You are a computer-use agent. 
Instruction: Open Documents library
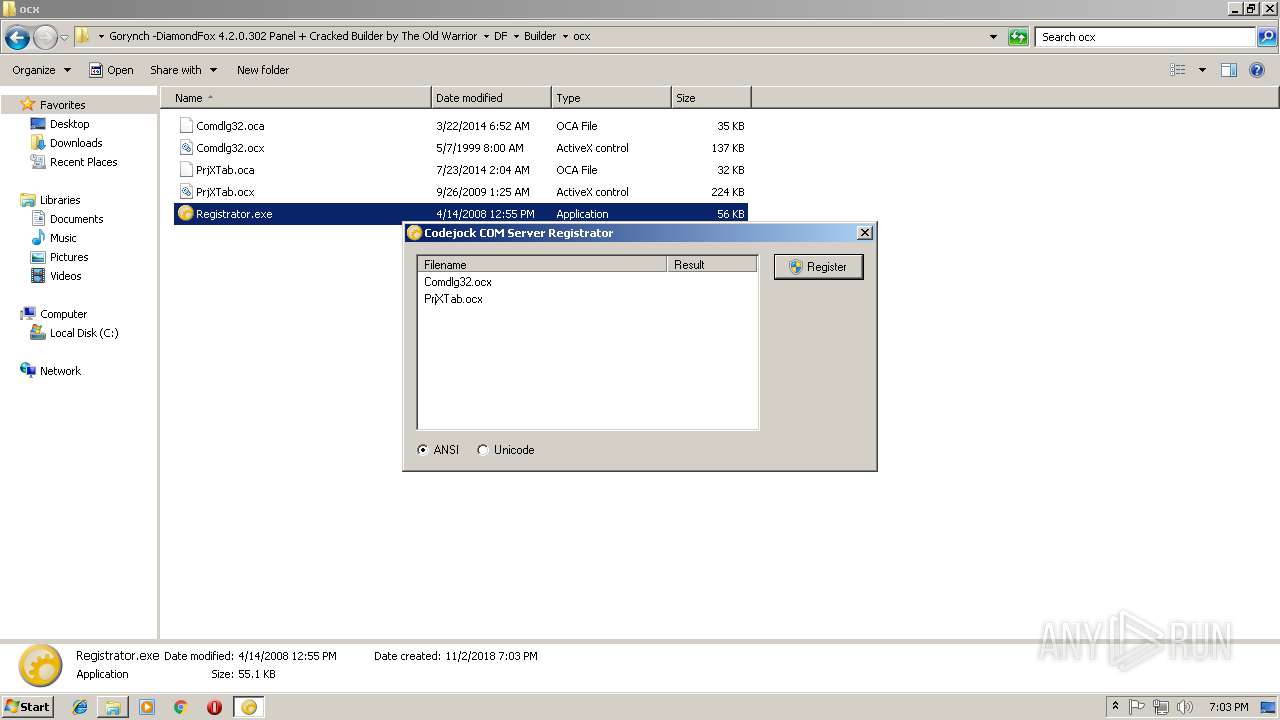click(x=76, y=219)
